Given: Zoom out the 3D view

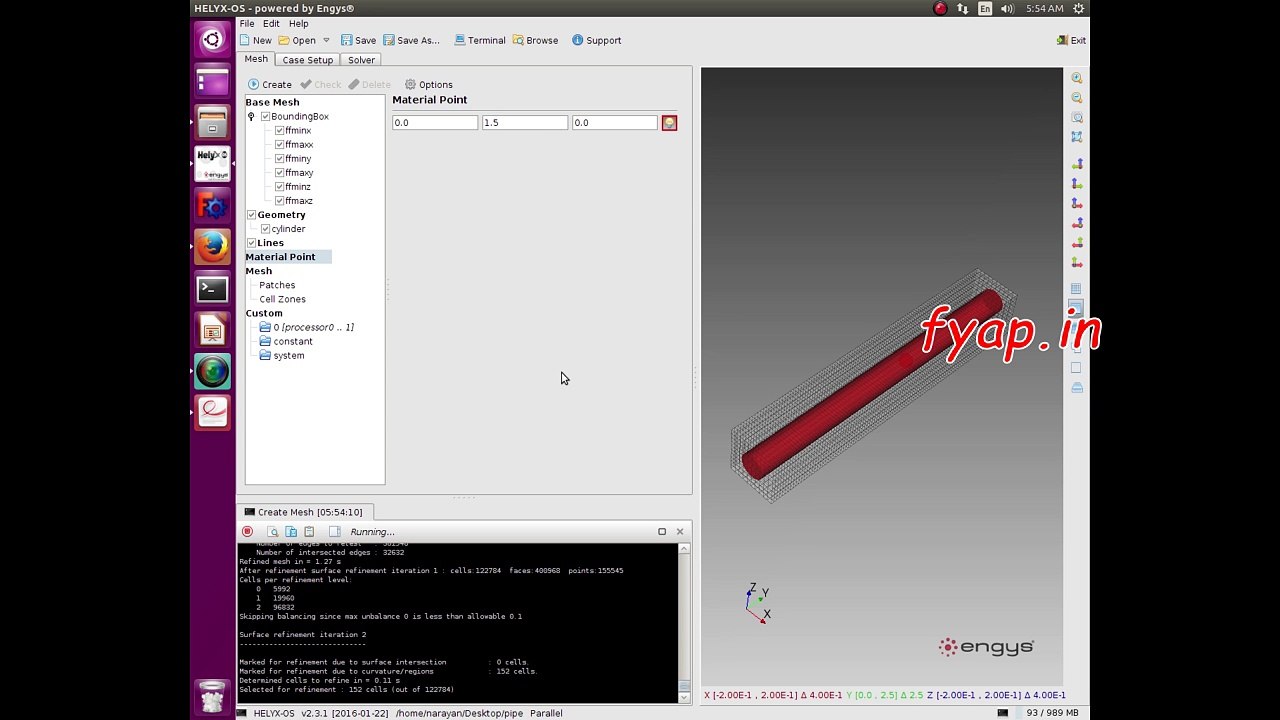Looking at the screenshot, I should click(1077, 98).
